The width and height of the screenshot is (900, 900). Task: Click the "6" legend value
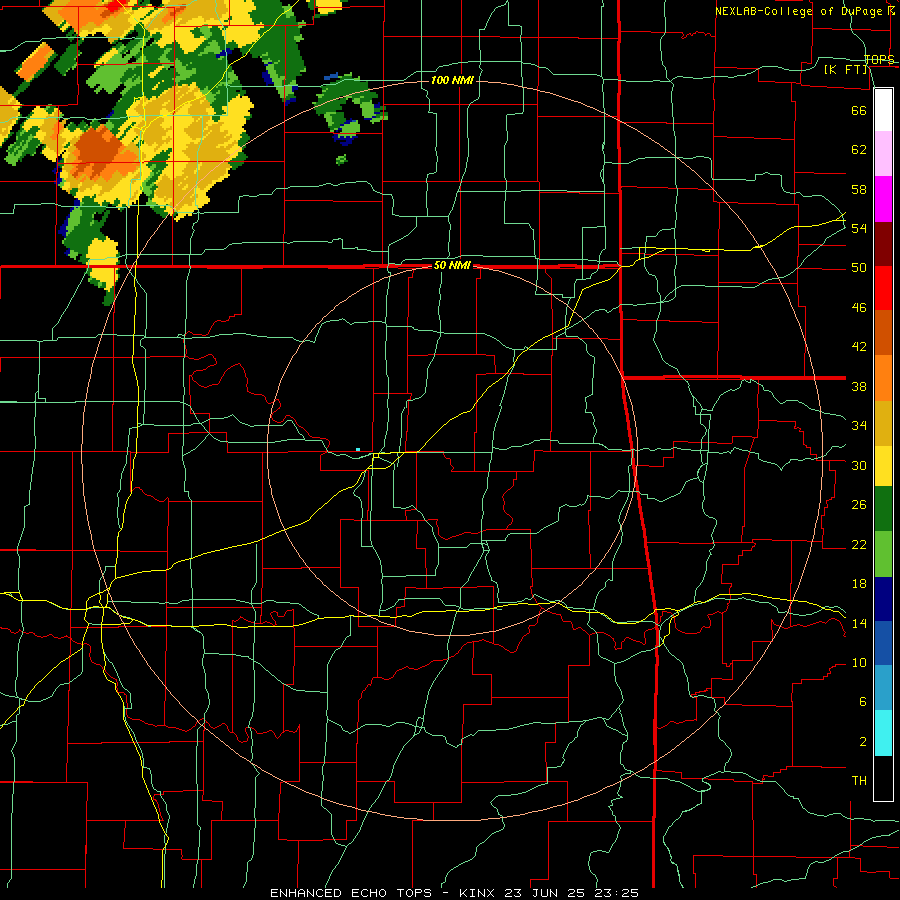(x=862, y=702)
